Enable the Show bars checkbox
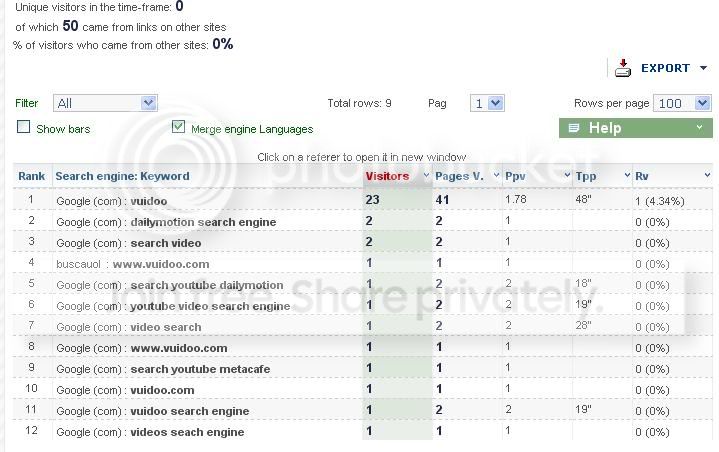The image size is (719, 452). coord(23,127)
